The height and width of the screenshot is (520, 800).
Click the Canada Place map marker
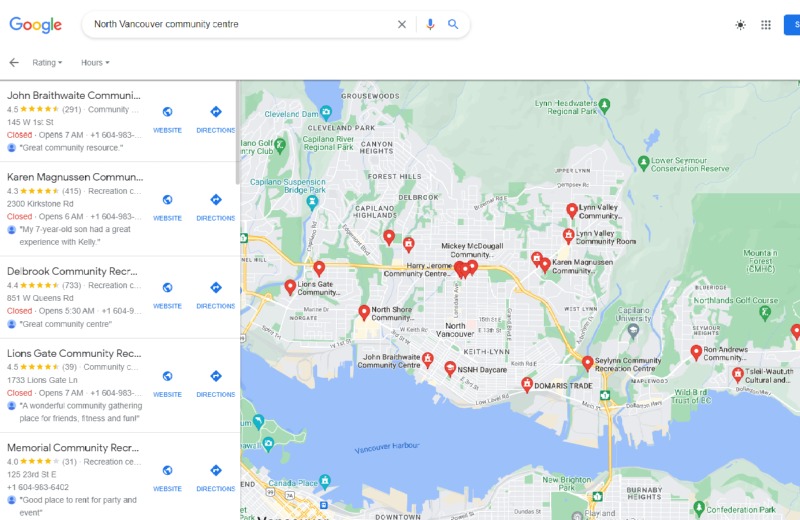(324, 480)
